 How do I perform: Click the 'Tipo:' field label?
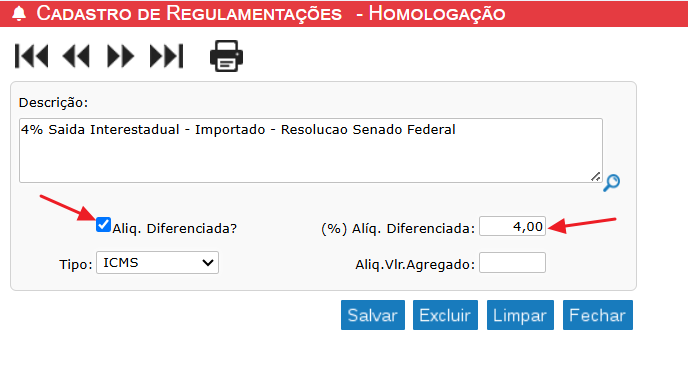click(x=76, y=265)
